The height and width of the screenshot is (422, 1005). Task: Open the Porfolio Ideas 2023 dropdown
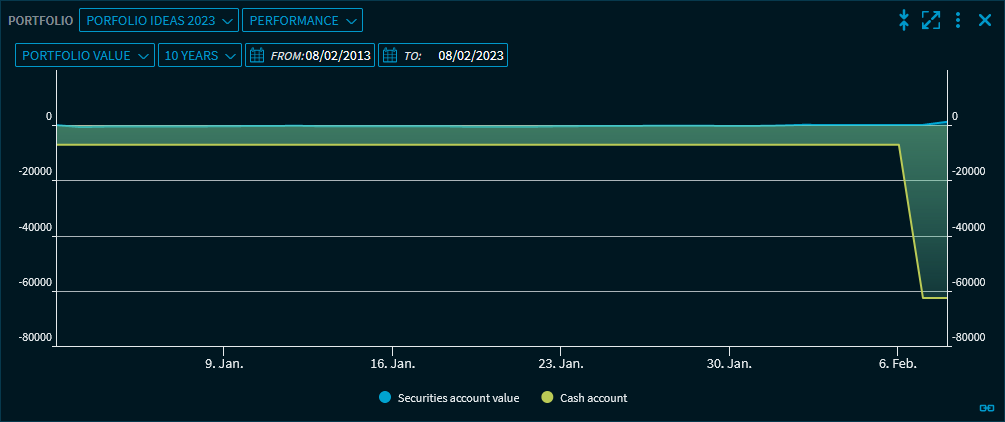click(x=158, y=20)
